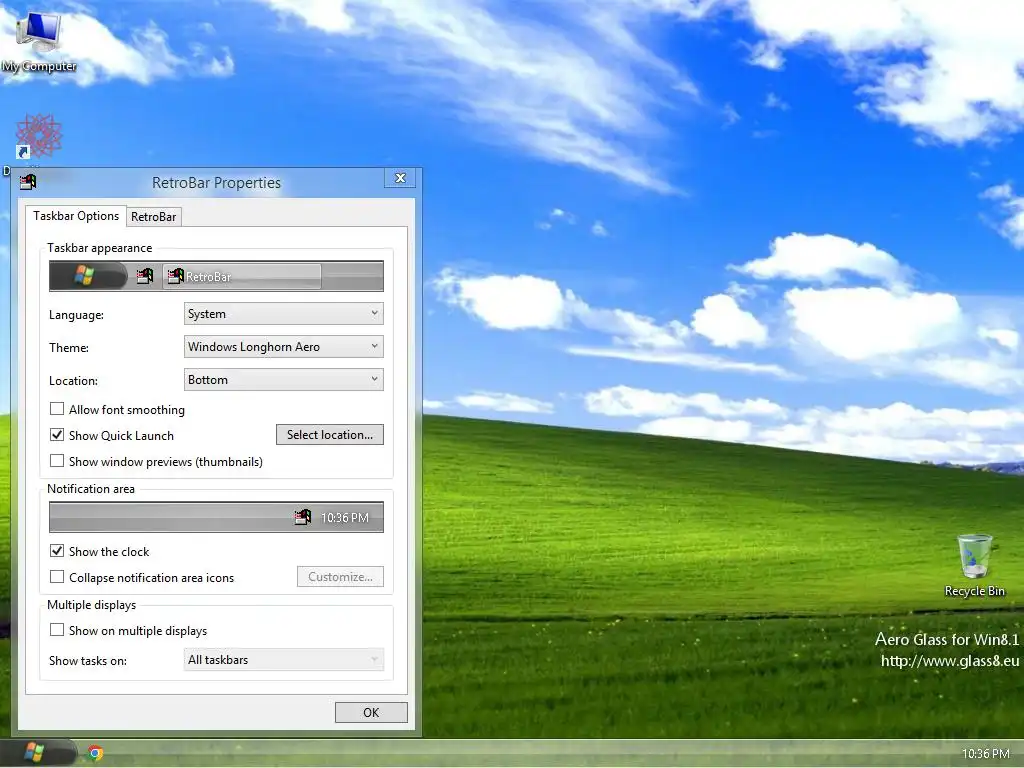Enable Allow font smoothing checkbox
The height and width of the screenshot is (768, 1024).
pyautogui.click(x=57, y=409)
